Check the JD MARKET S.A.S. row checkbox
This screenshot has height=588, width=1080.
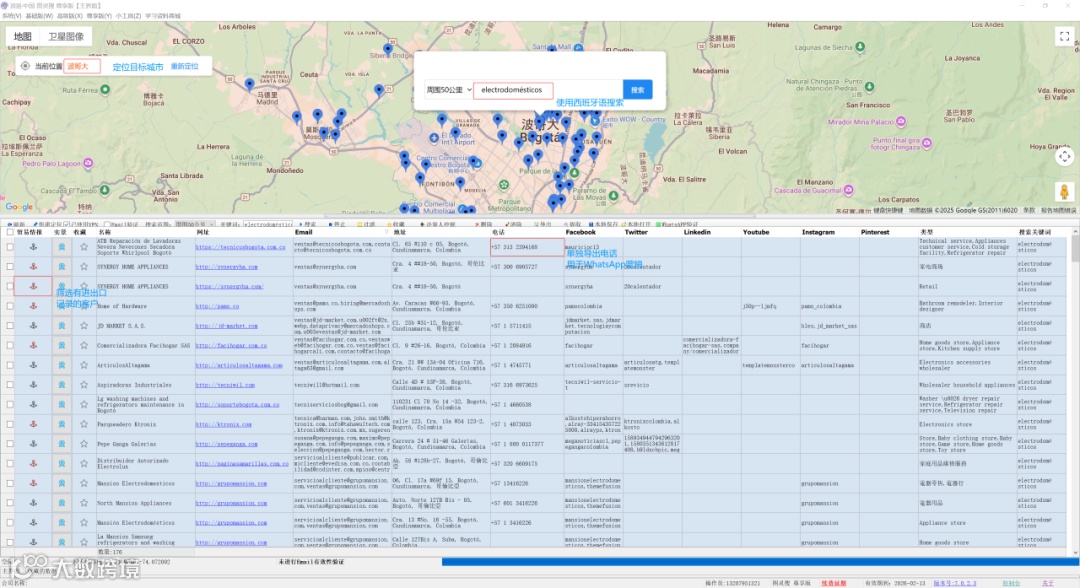[x=10, y=325]
